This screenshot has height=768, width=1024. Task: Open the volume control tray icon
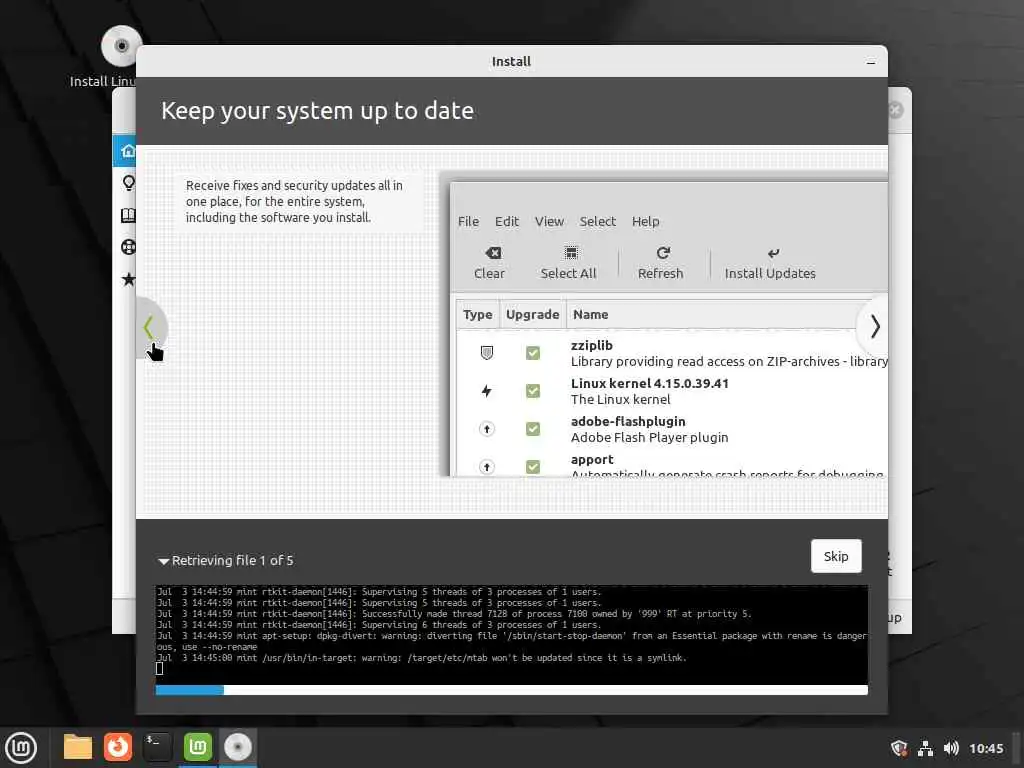coord(951,748)
